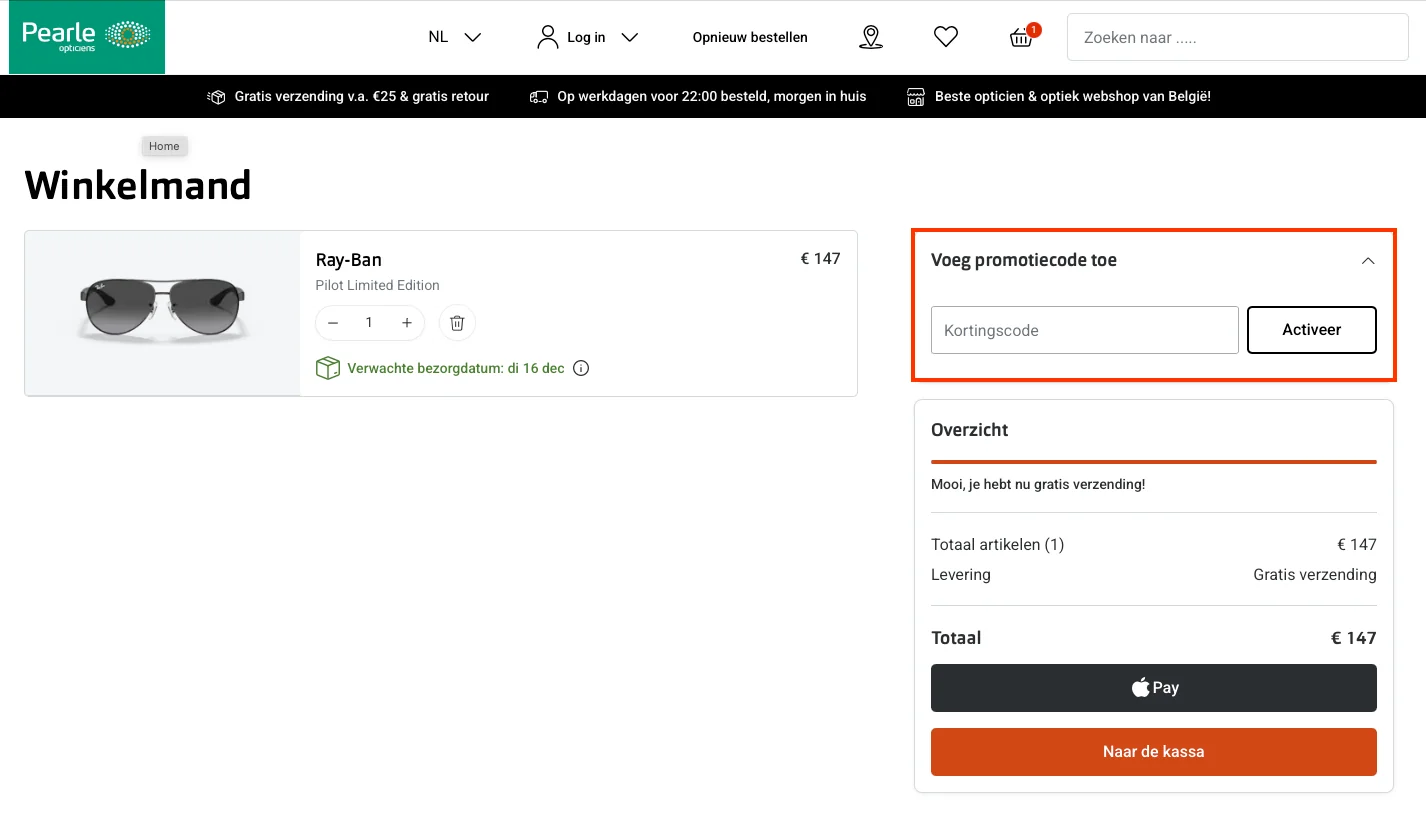Expand the Log in dropdown

click(630, 37)
